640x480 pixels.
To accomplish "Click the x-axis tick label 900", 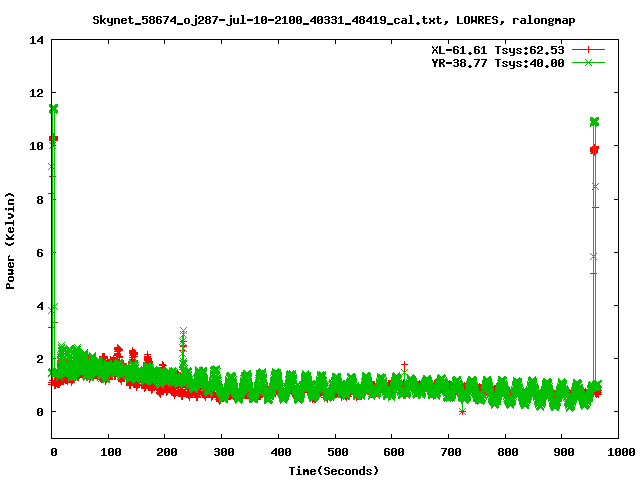I will tap(564, 452).
